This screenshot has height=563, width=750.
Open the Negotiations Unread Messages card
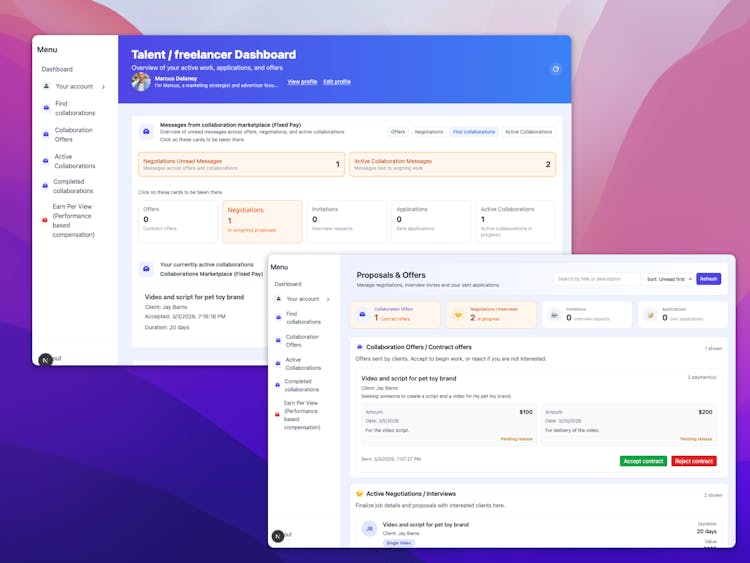(x=241, y=164)
